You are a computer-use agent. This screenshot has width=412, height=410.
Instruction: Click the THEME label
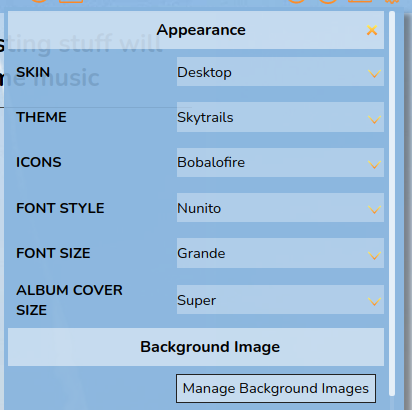(x=41, y=117)
